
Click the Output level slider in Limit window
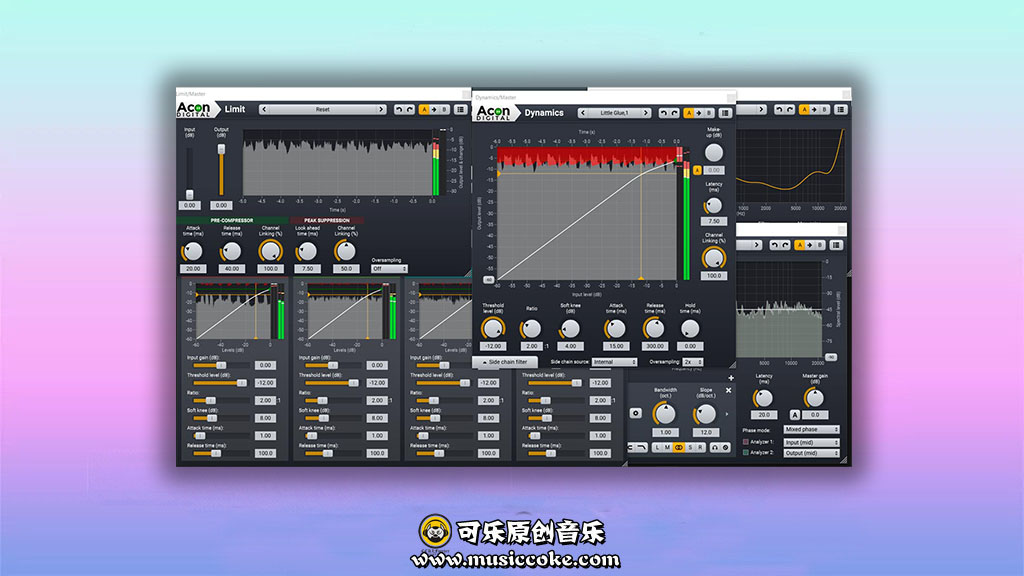point(221,170)
